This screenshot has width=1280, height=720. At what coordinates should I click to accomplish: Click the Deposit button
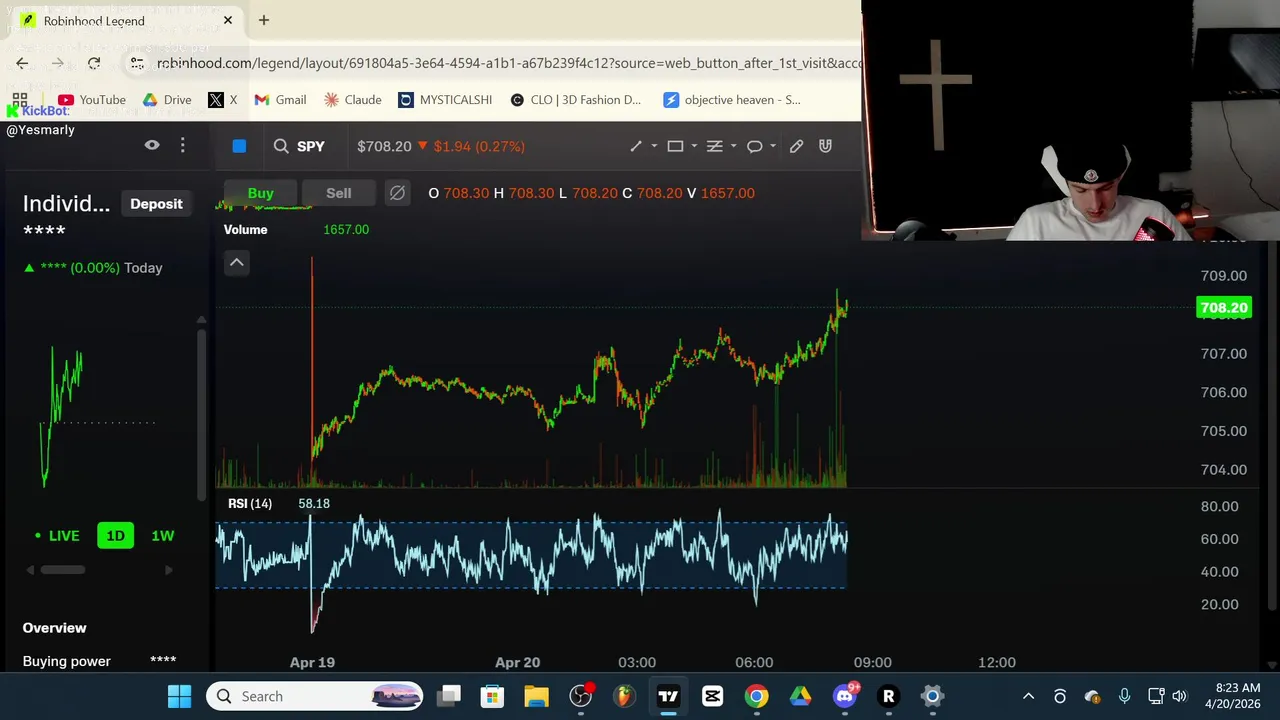(x=156, y=204)
